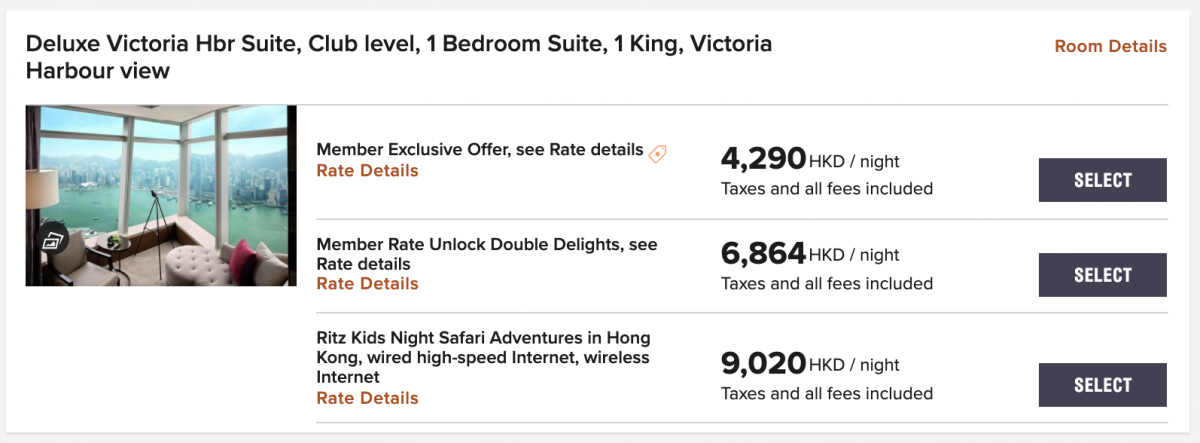Click taxes included note under 6,864 price
The image size is (1200, 443).
pyautogui.click(x=827, y=284)
